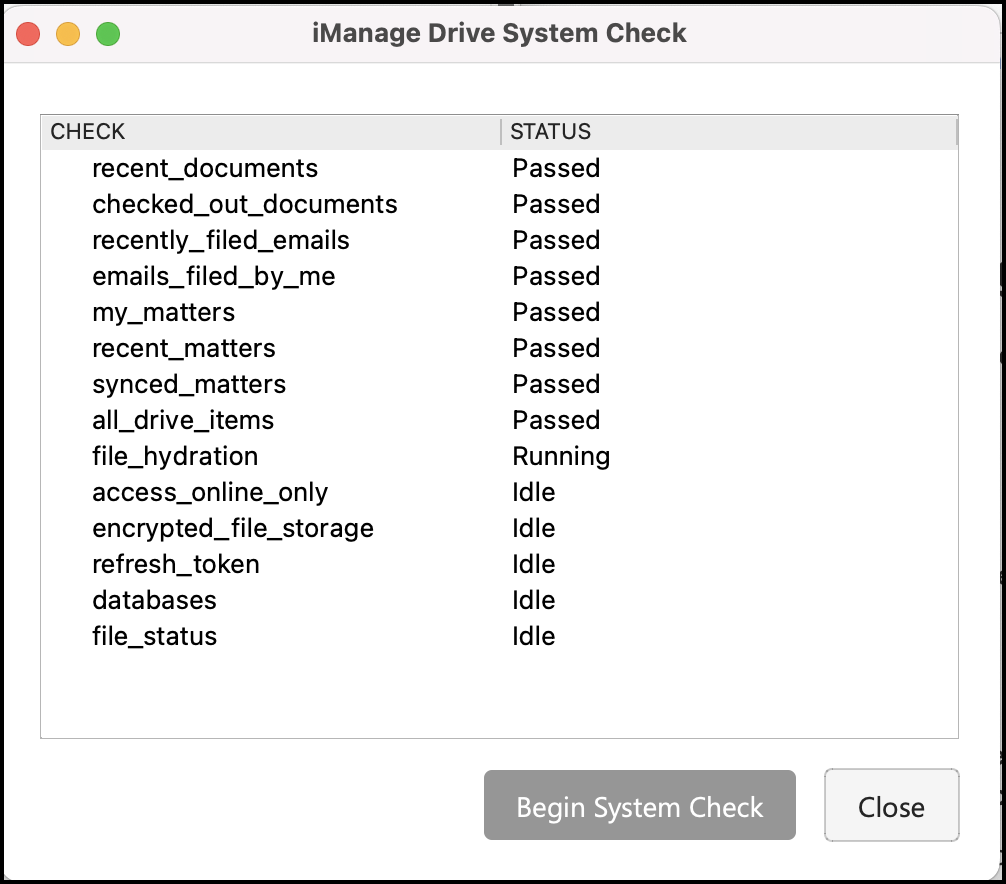Zoom window with the green button
Screen dimensions: 1006x884
pyautogui.click(x=108, y=34)
